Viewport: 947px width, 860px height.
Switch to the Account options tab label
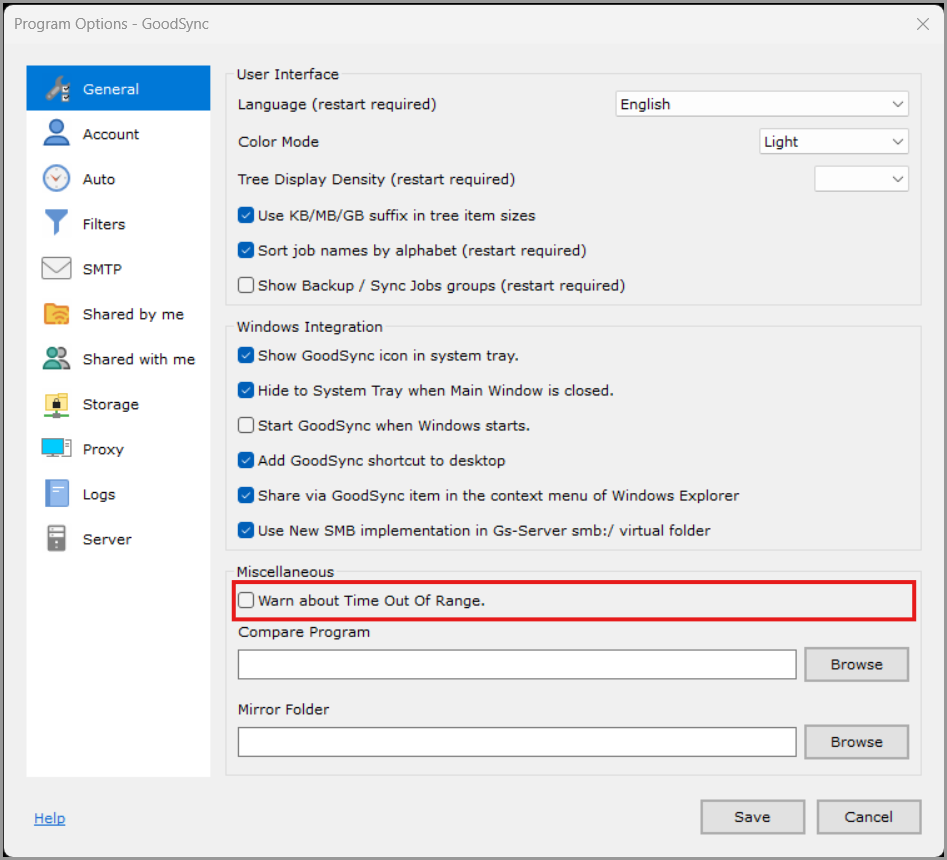point(111,134)
